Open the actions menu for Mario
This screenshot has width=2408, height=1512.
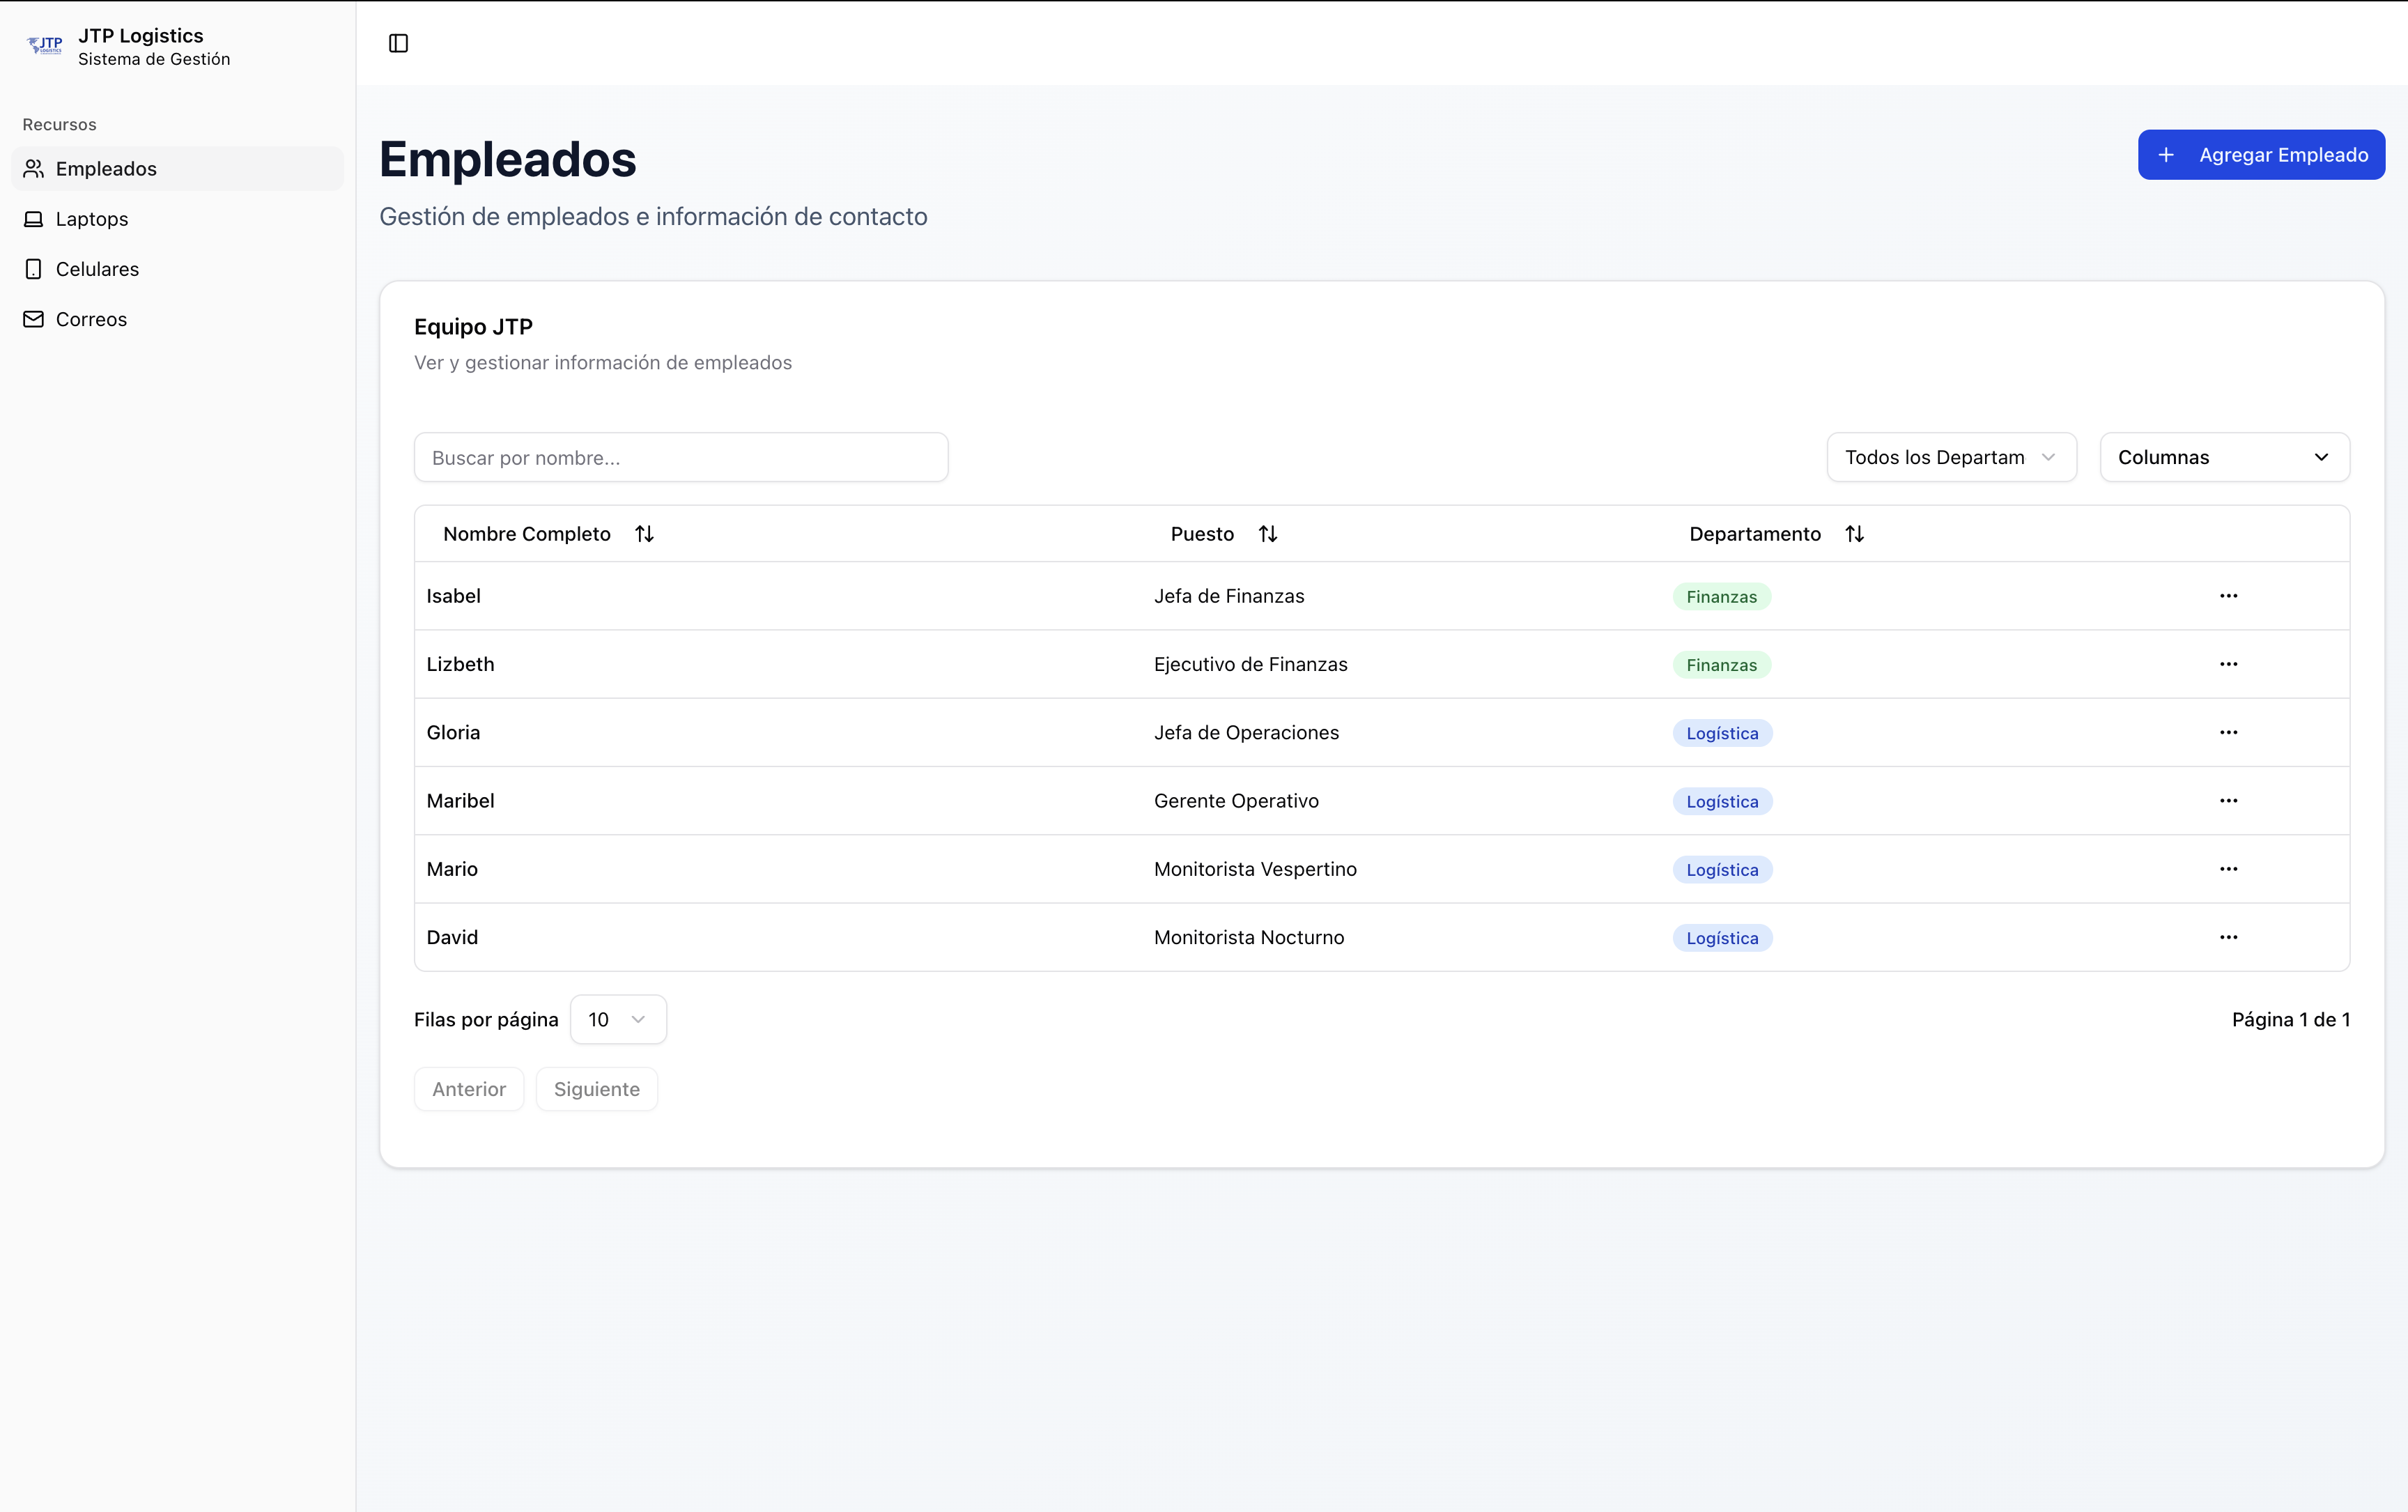coord(2228,869)
